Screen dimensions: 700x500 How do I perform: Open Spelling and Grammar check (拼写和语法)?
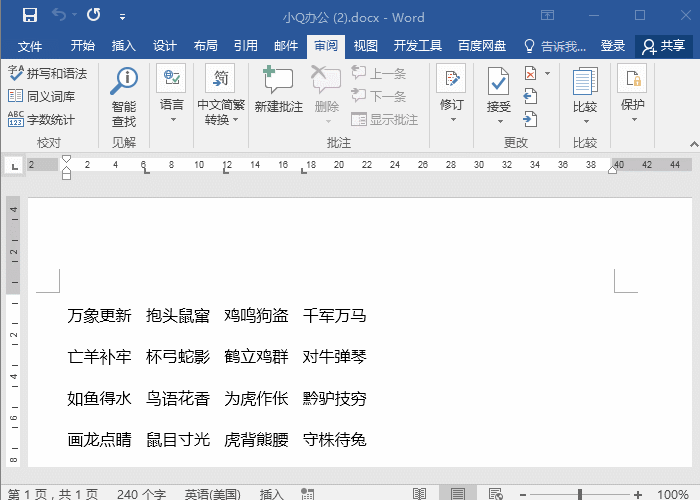(47, 73)
